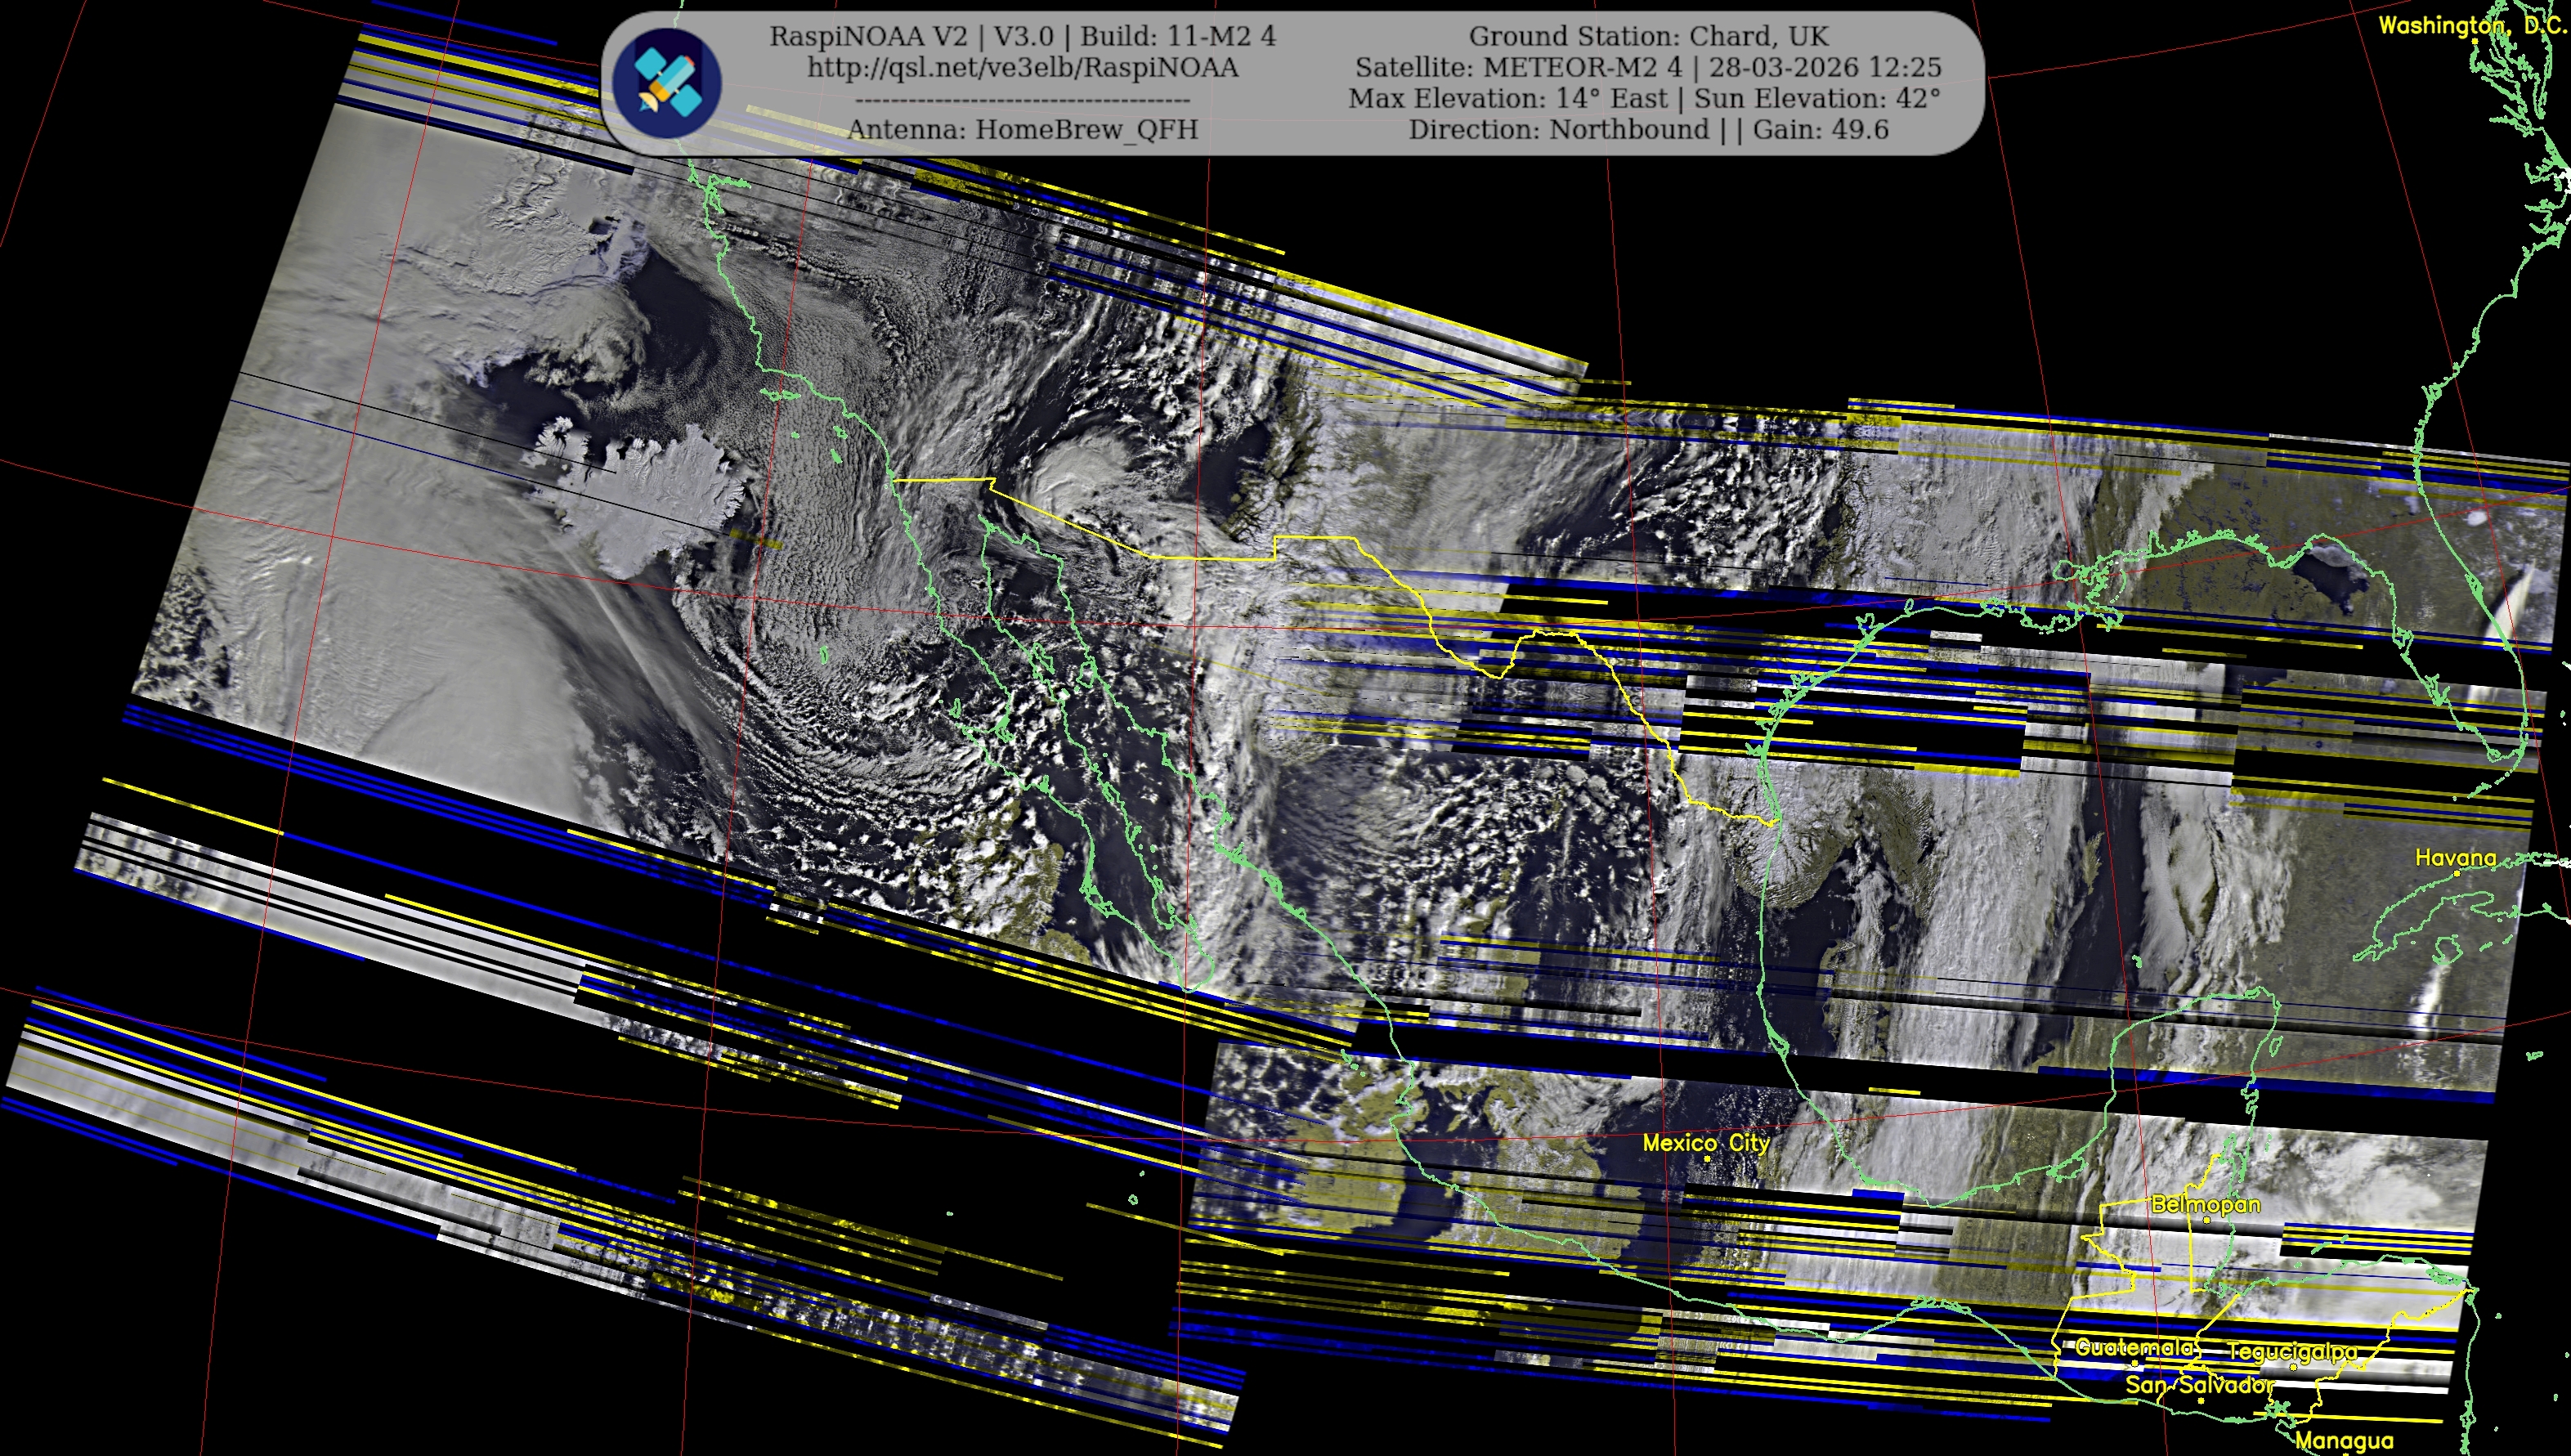Click the Direction Northbound Gain text
Image resolution: width=2571 pixels, height=1456 pixels.
coord(1647,129)
